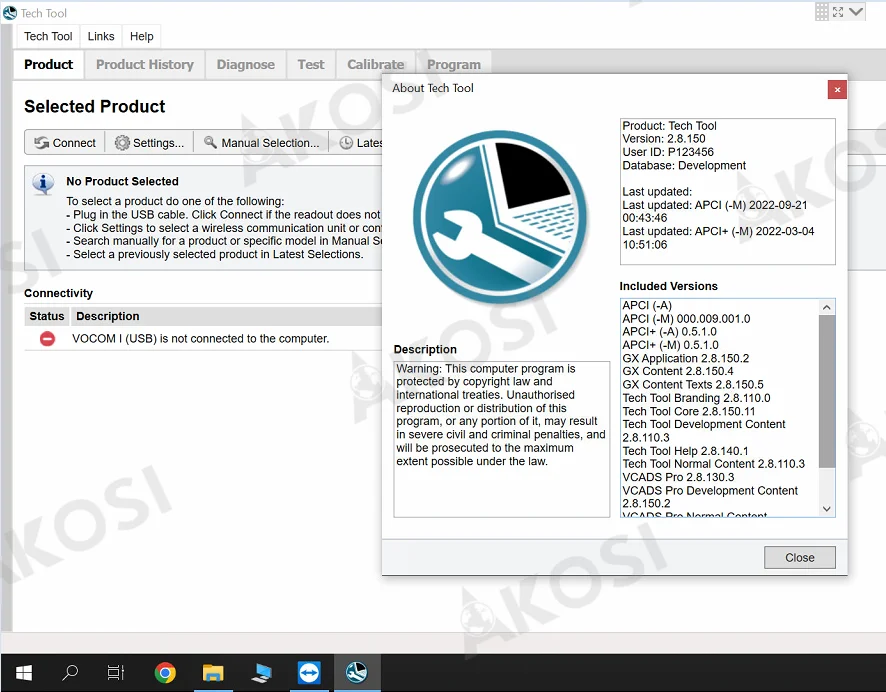This screenshot has height=692, width=886.
Task: Click 'Database: Development' text
Action: (684, 166)
